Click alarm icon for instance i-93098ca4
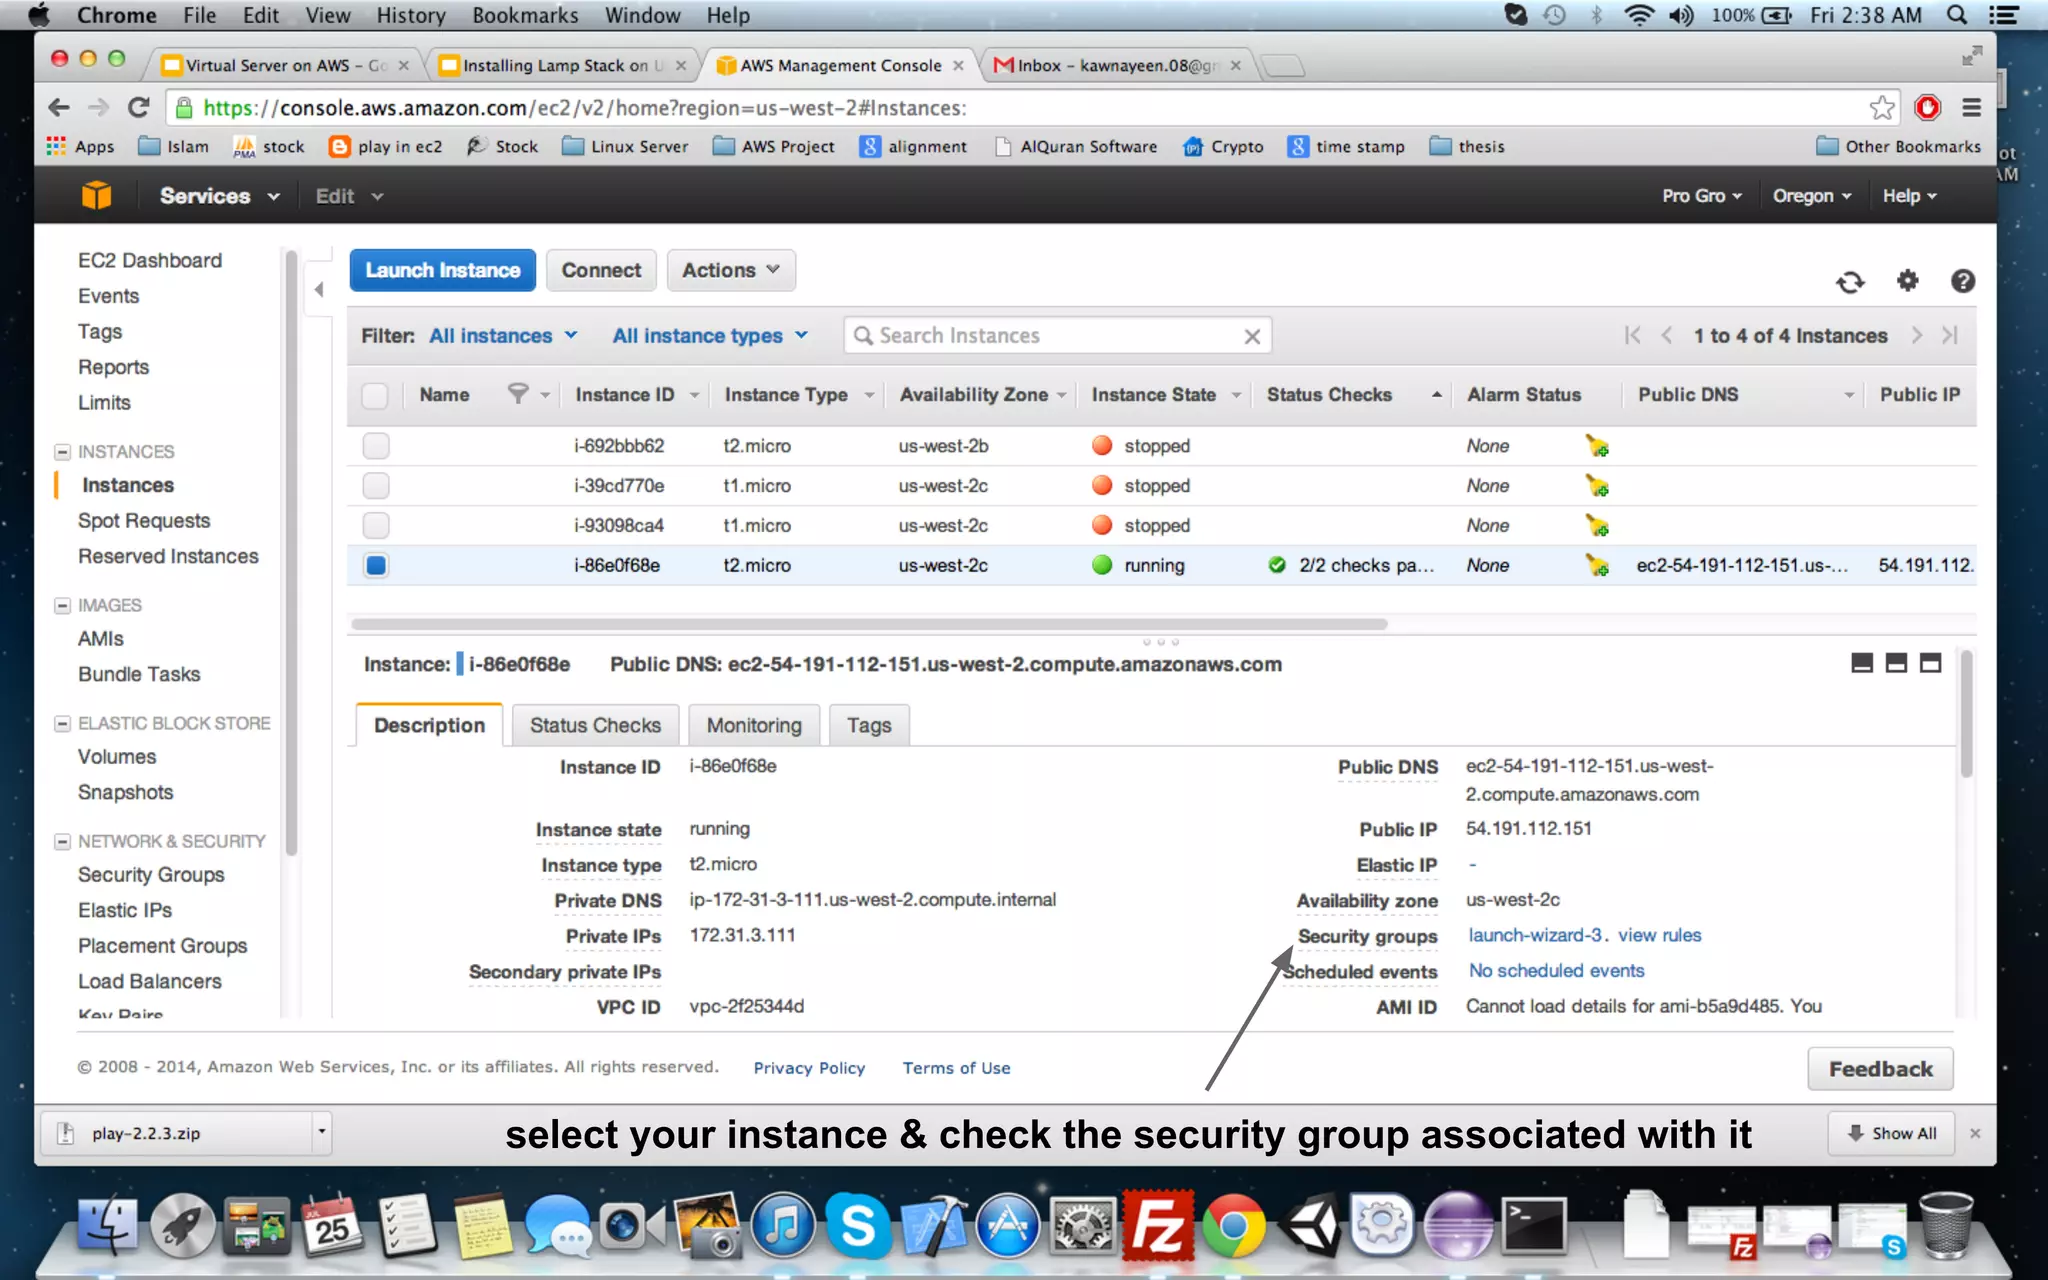 pos(1597,526)
